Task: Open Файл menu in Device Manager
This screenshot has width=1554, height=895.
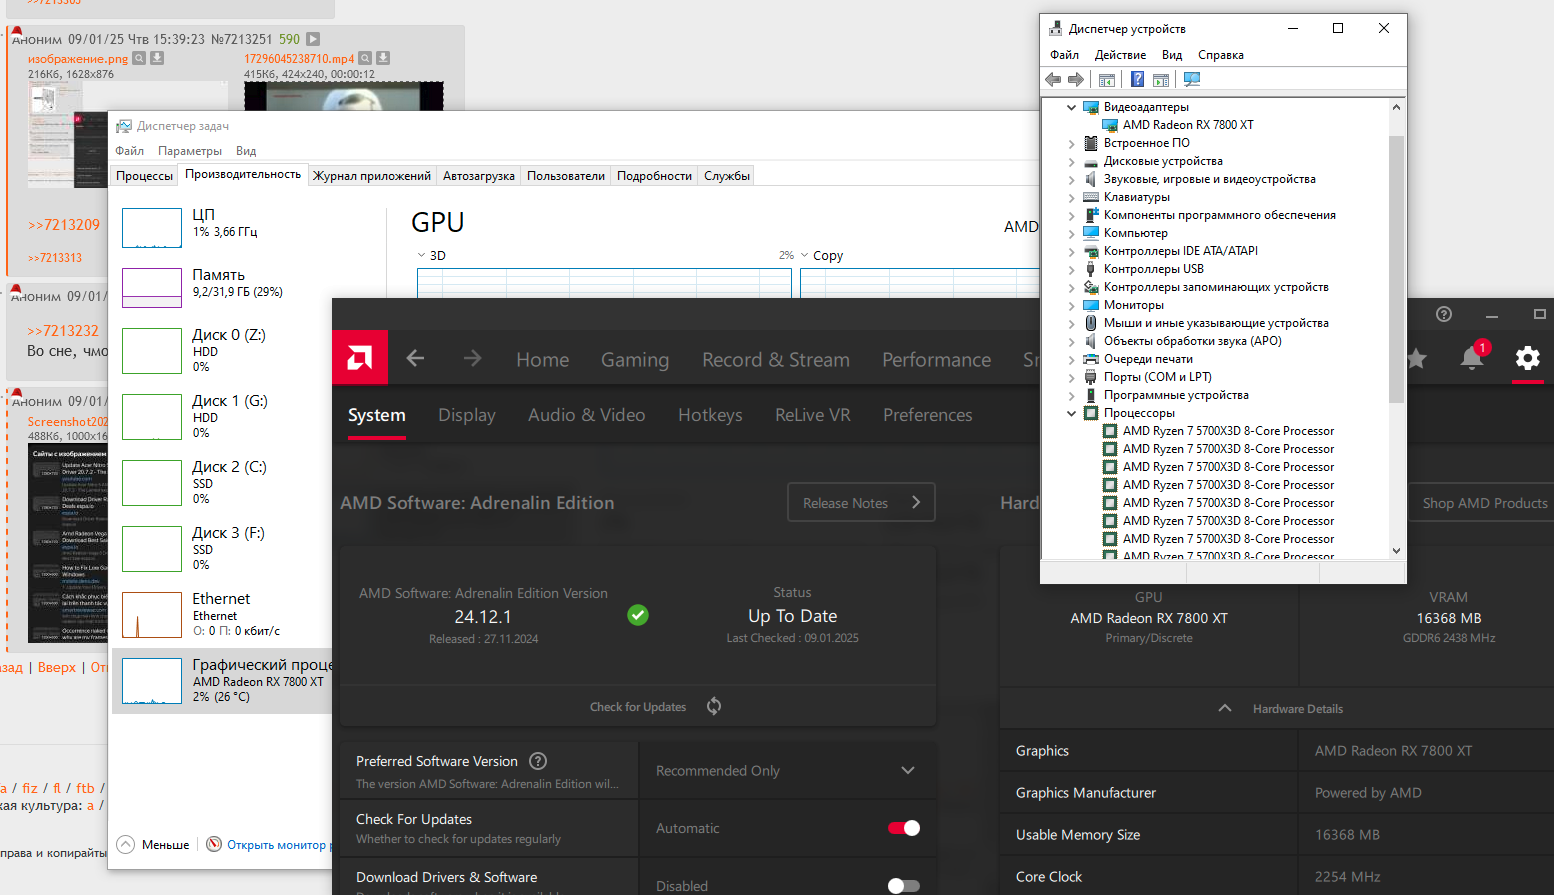Action: pyautogui.click(x=1064, y=55)
